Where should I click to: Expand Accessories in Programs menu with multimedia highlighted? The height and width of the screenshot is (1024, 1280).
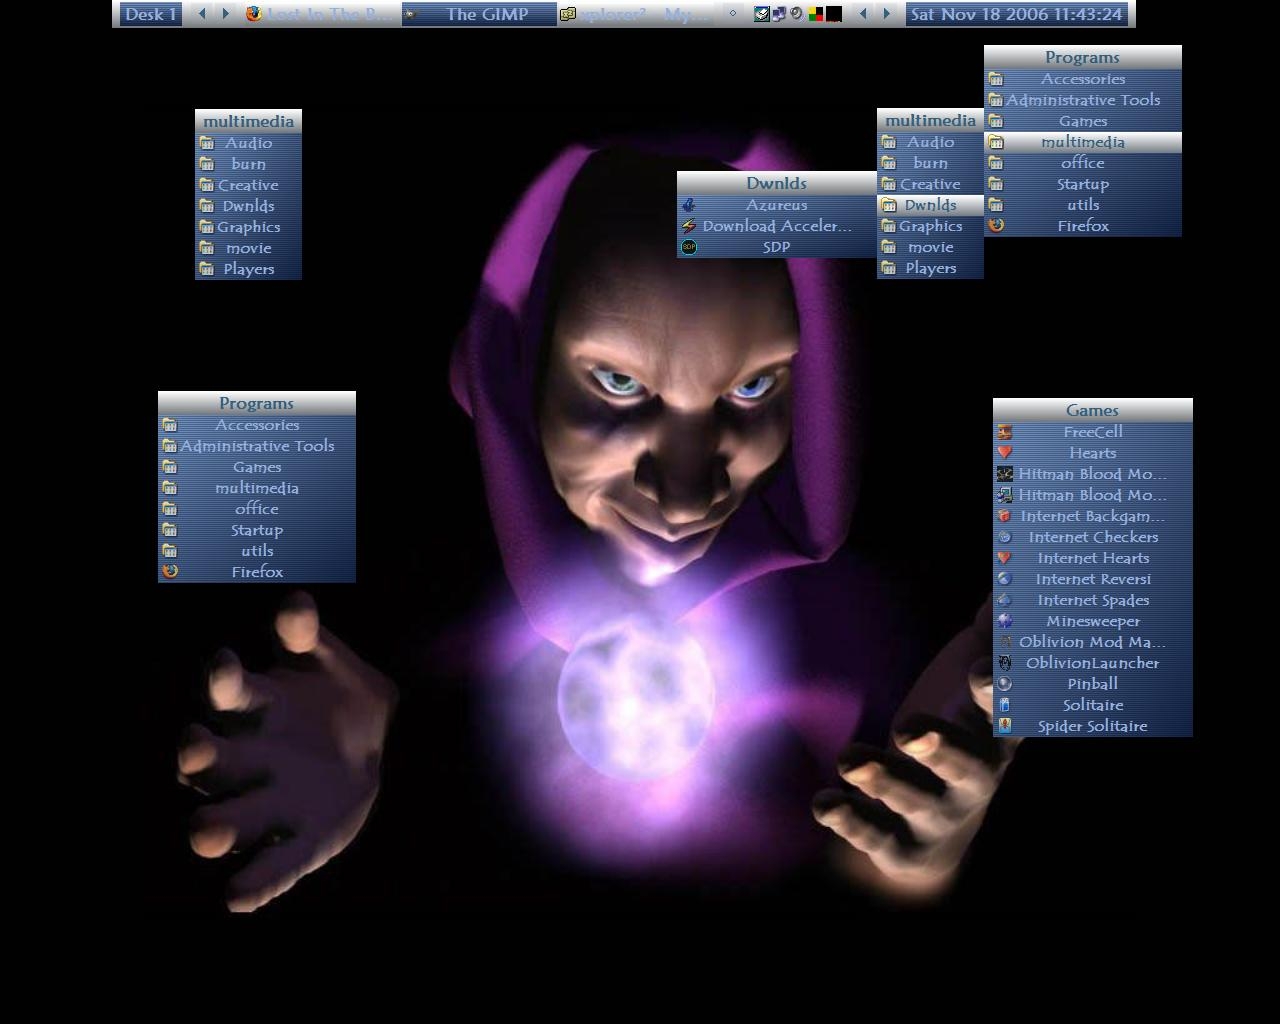tap(1083, 79)
